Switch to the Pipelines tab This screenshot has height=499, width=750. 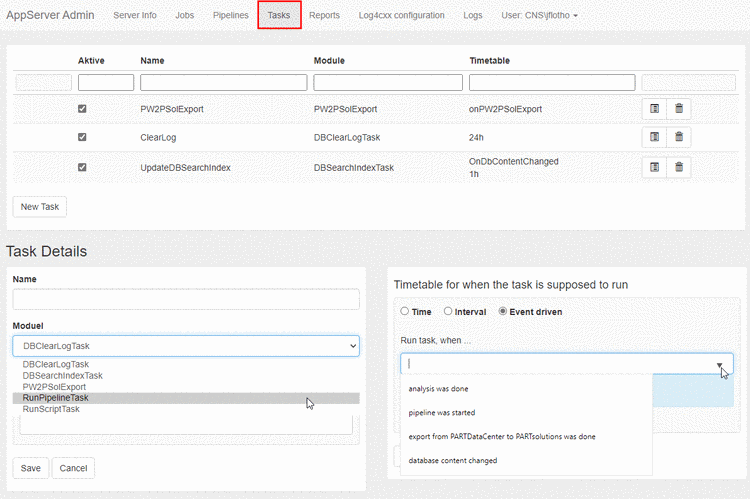[x=231, y=16]
